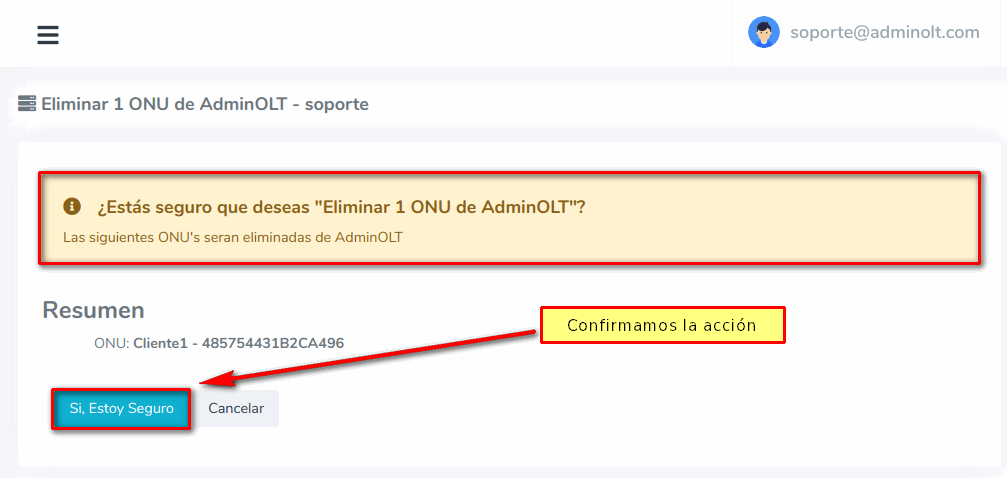Click the empty space in the top header bar

pyautogui.click(x=400, y=34)
